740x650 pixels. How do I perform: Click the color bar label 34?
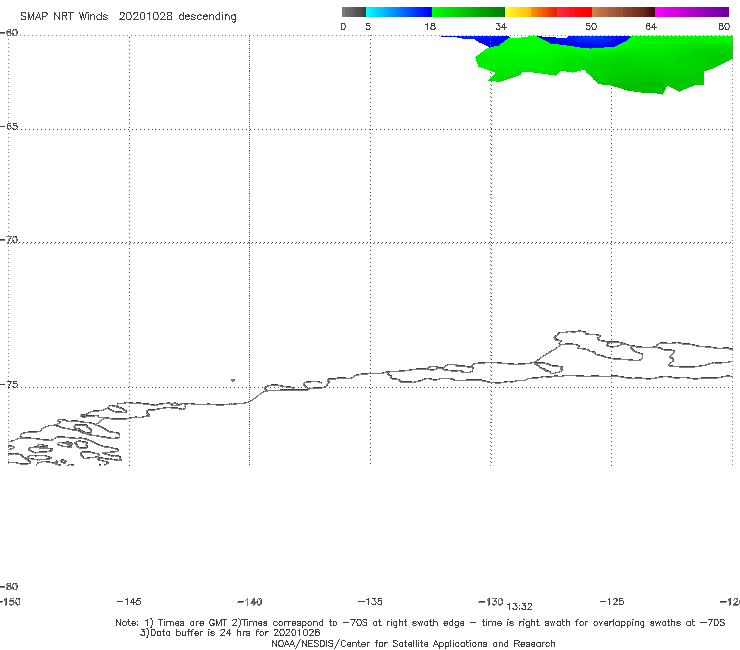point(501,27)
